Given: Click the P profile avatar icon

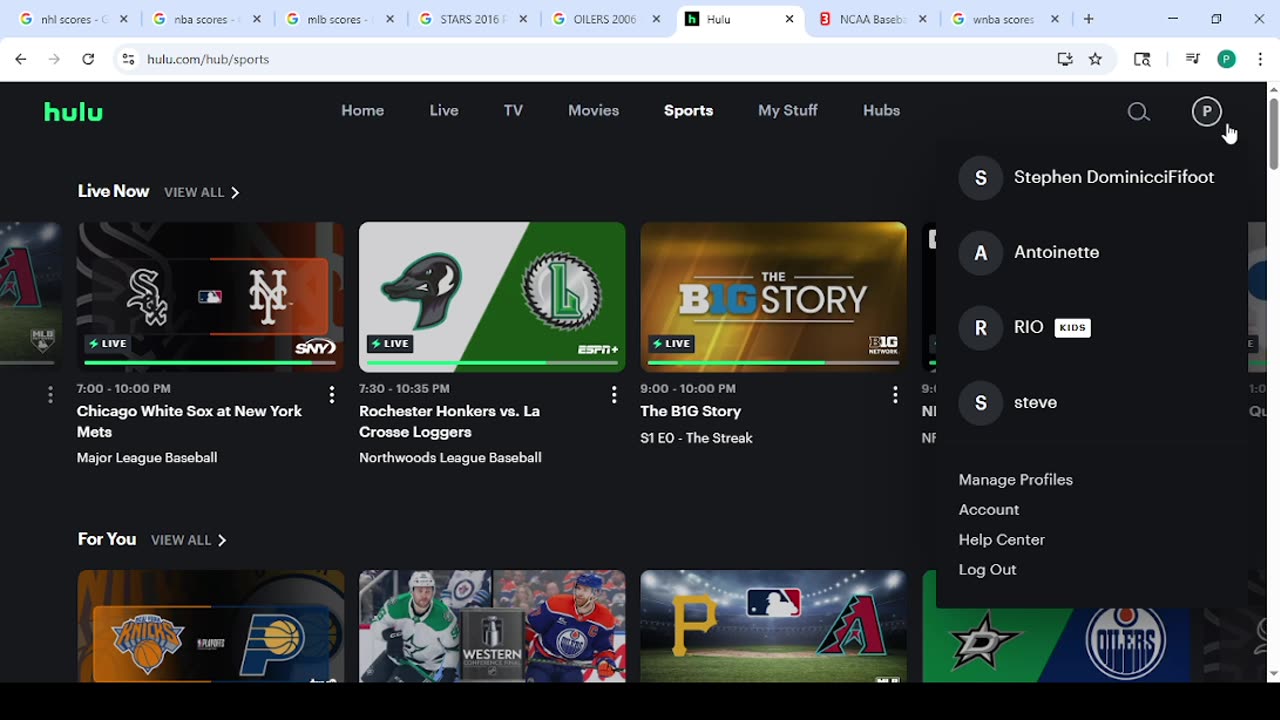Looking at the screenshot, I should tap(1207, 112).
